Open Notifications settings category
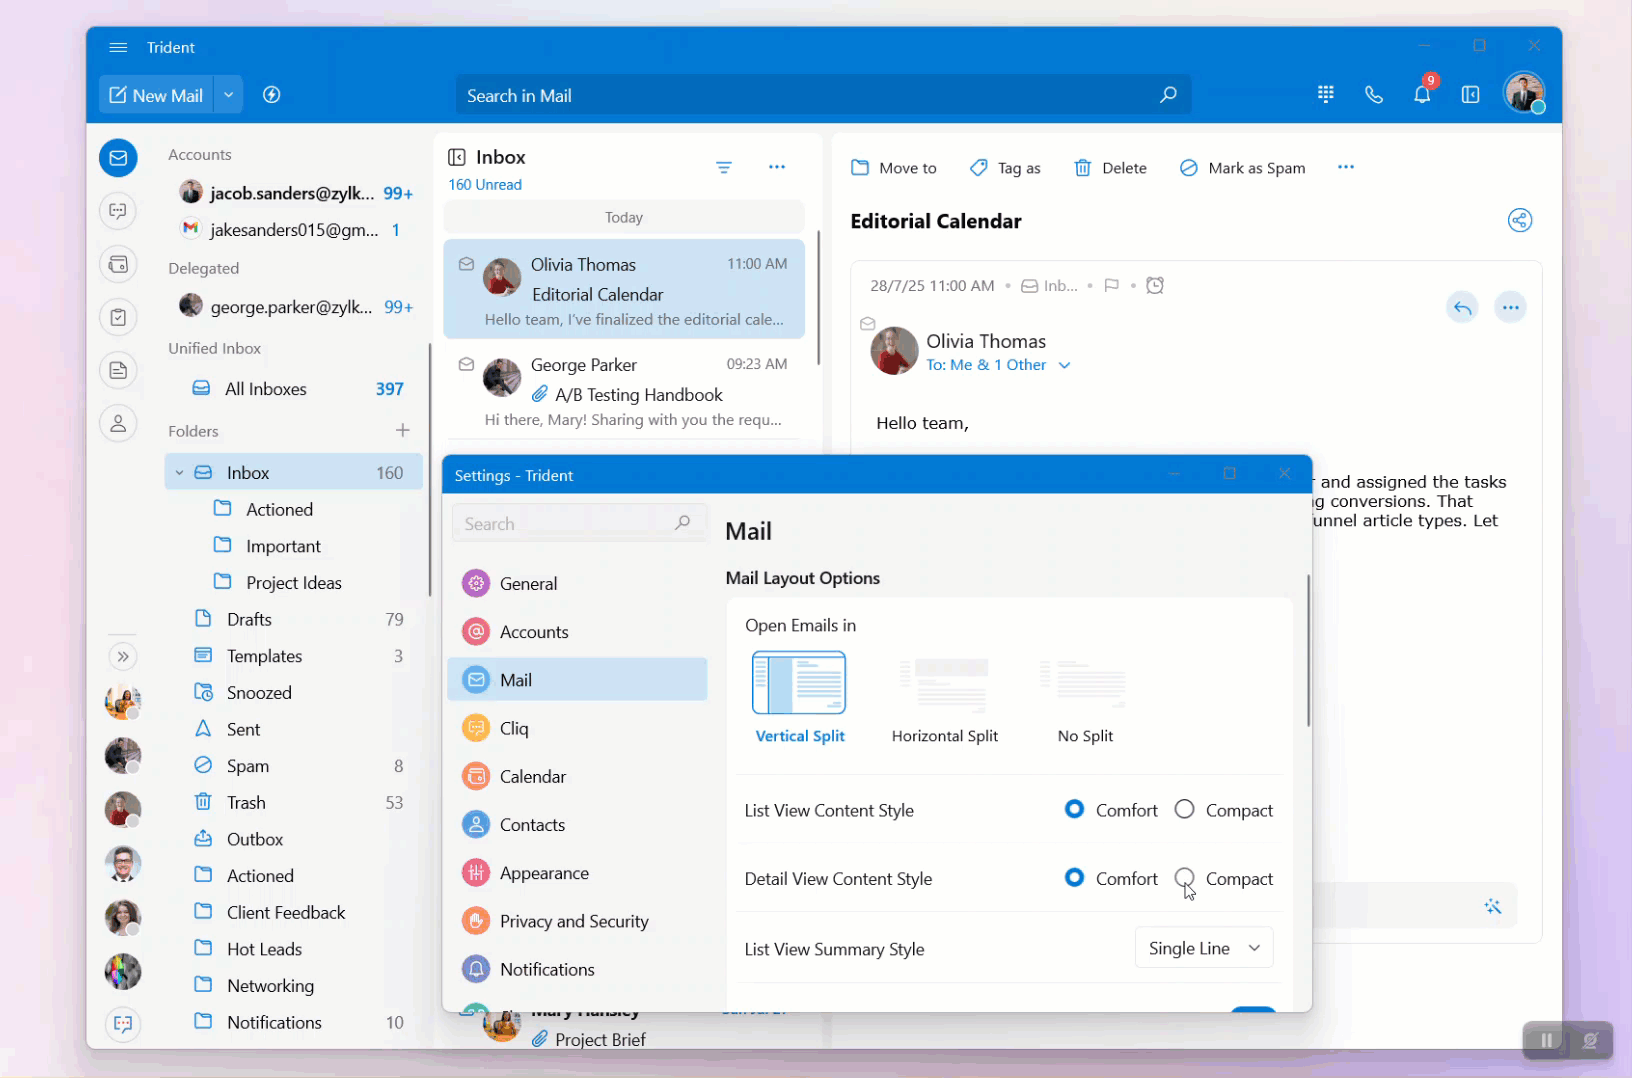Screen dimensions: 1632x1078 point(577,969)
